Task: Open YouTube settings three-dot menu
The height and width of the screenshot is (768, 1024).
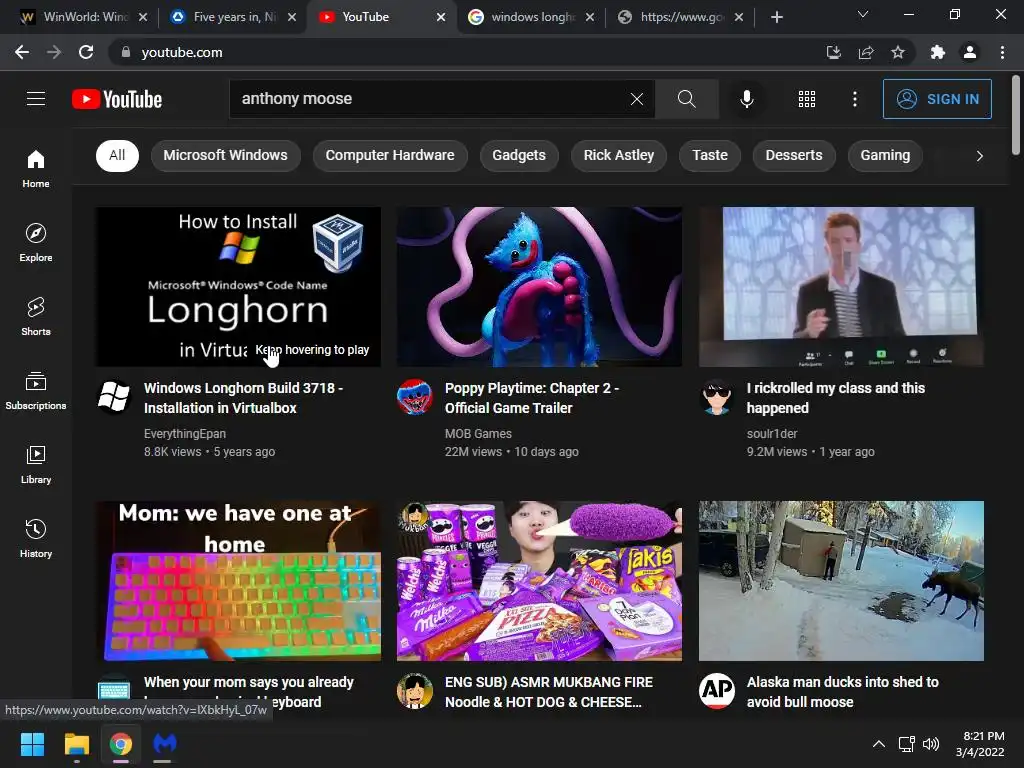Action: [x=854, y=99]
